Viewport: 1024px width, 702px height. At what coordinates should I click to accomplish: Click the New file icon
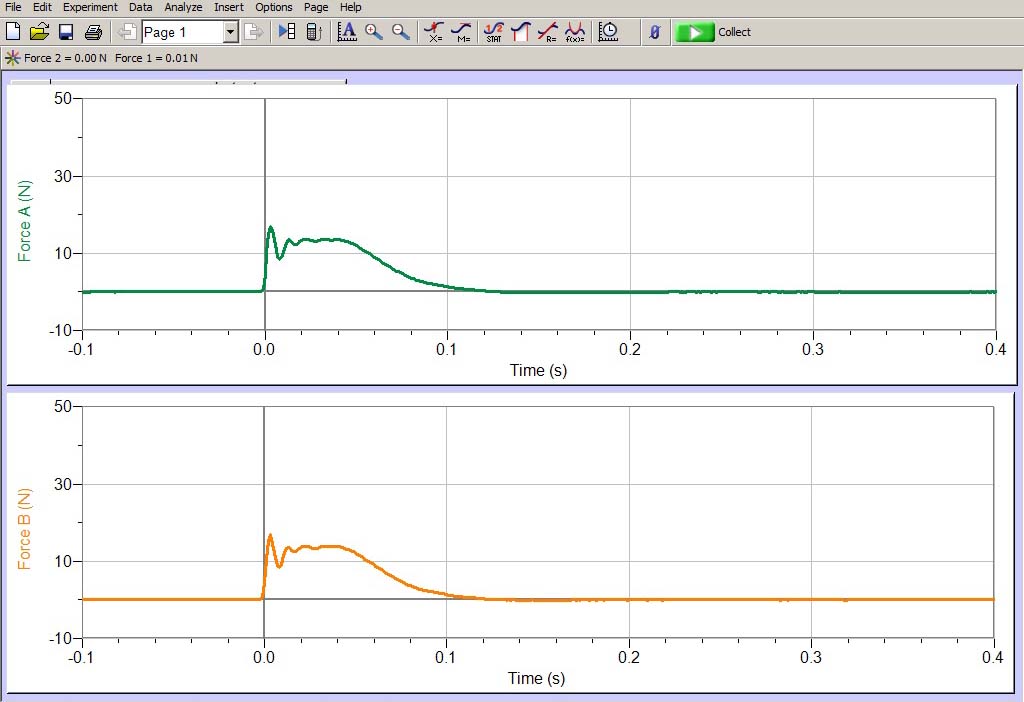(13, 32)
